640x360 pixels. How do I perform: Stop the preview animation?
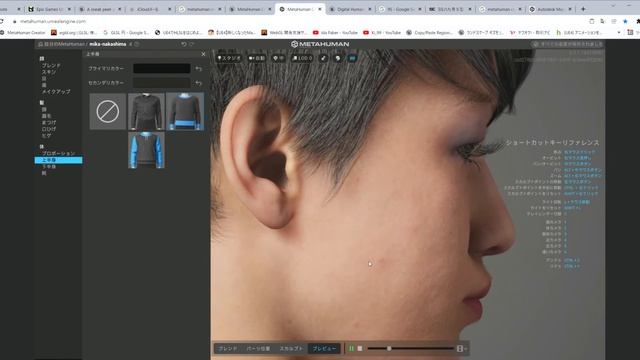coord(360,349)
